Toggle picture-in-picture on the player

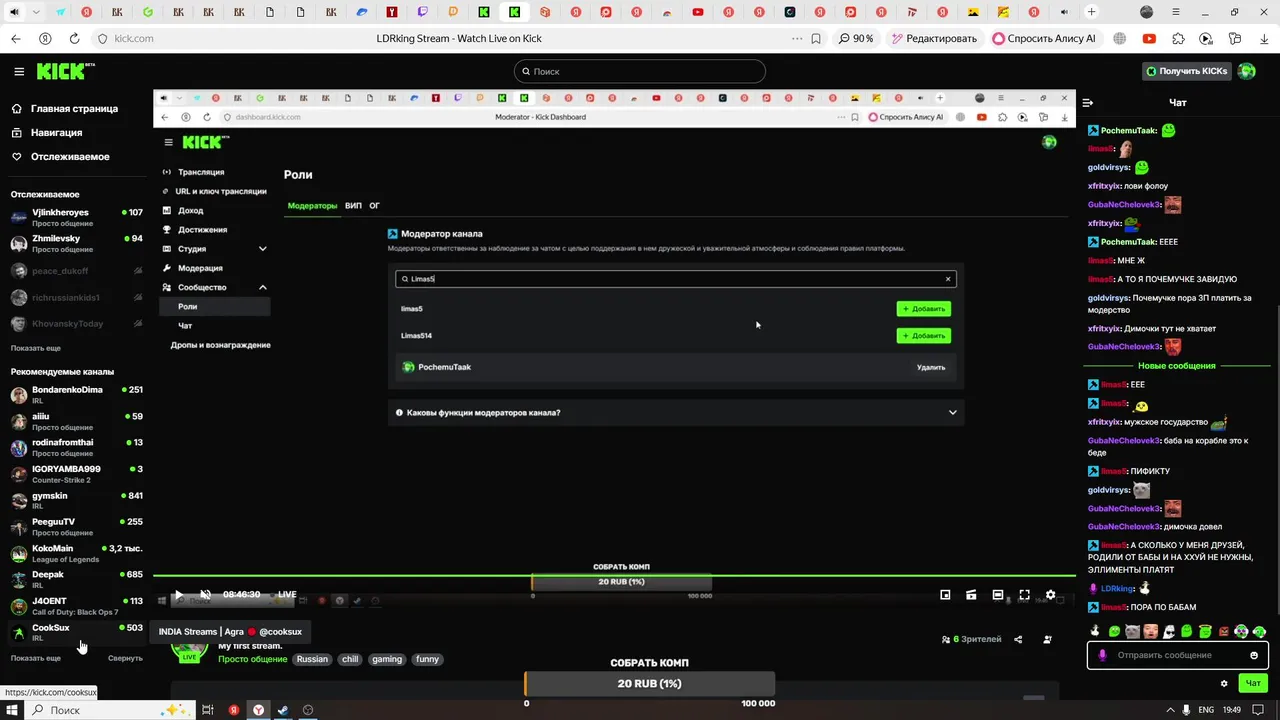pos(945,595)
